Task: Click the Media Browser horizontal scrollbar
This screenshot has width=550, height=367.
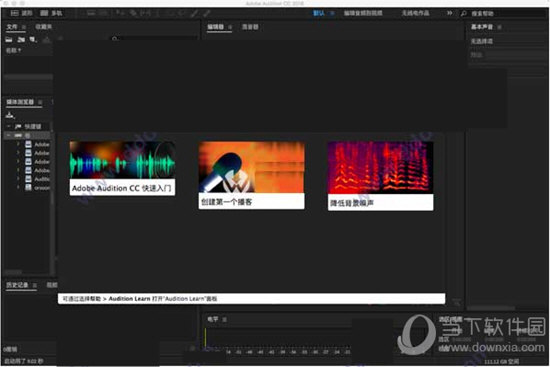Action: 13,272
